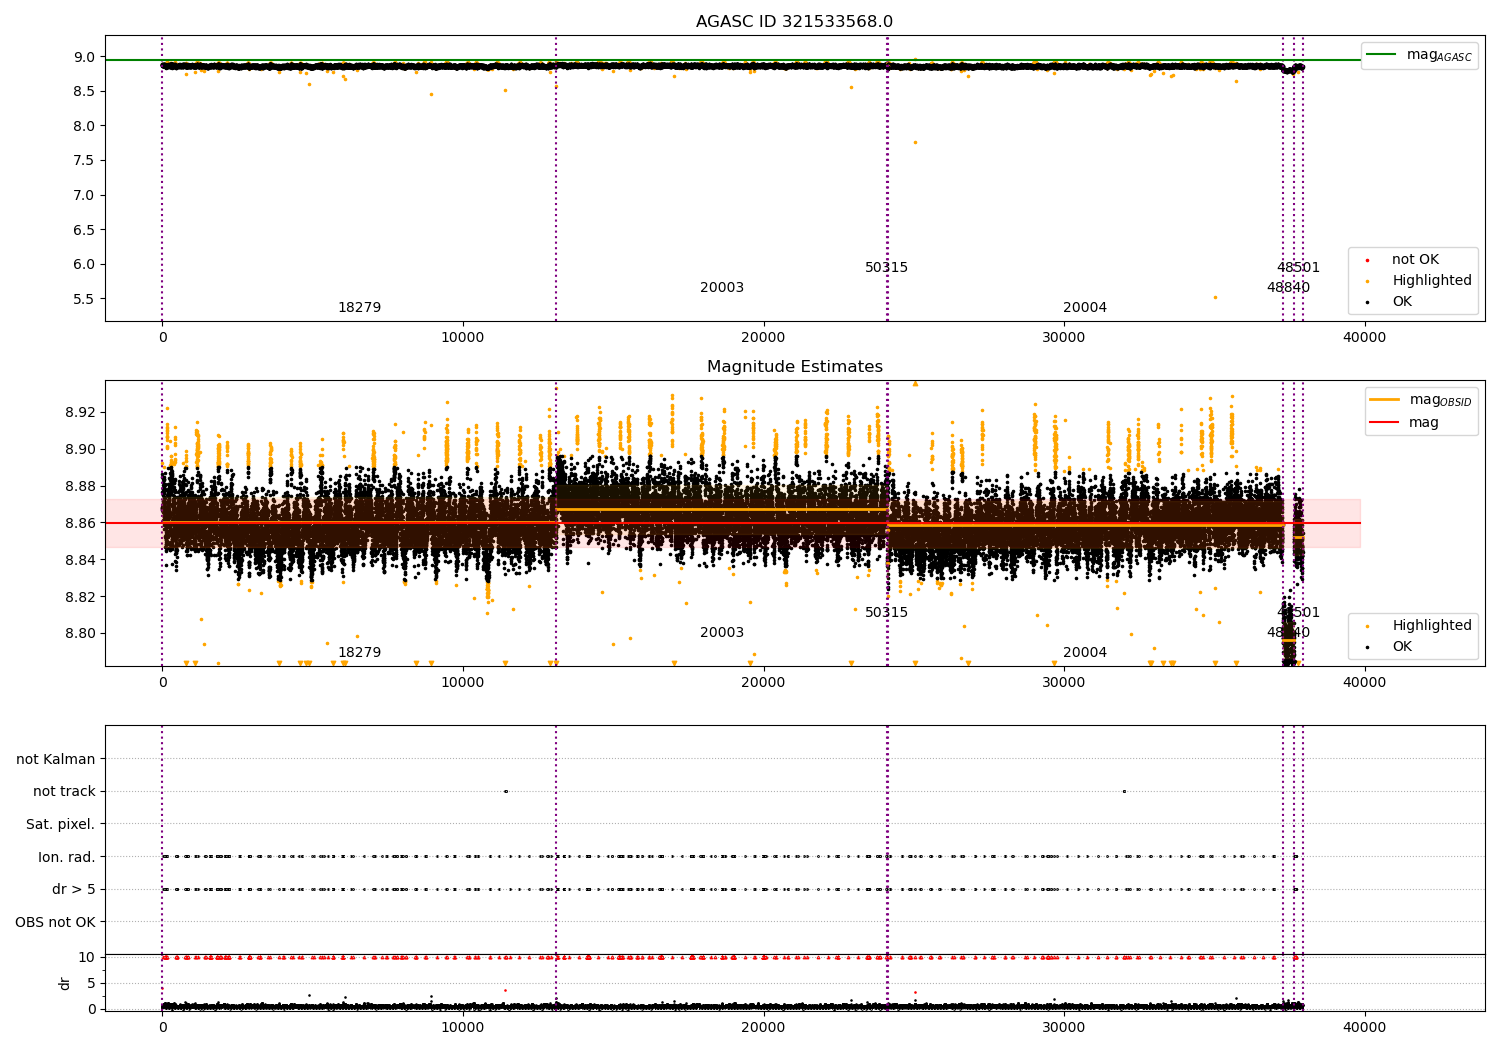Click x-axis tick 20000 under the bottom plot
This screenshot has height=1050, width=1500.
[763, 1027]
